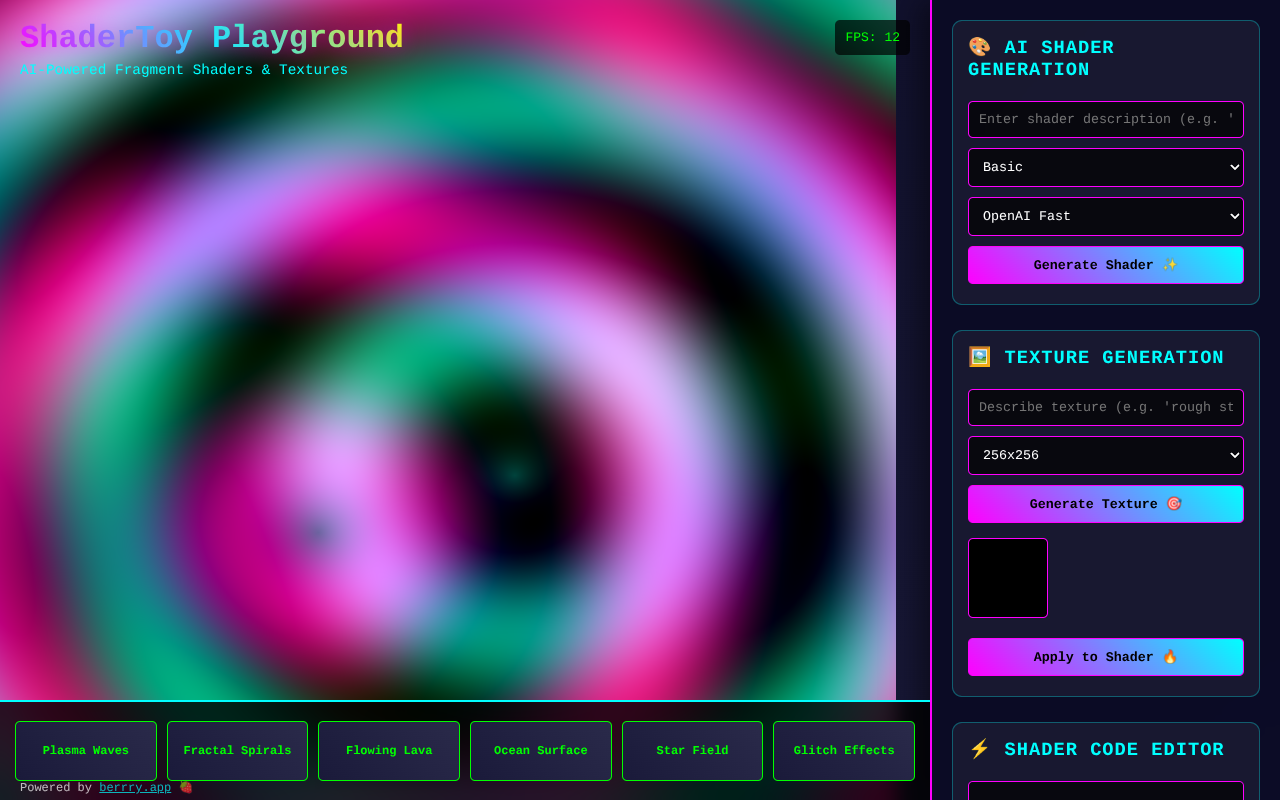Open the Basic shader style dropdown
Screen dimensions: 1280x800
pyautogui.click(x=1106, y=167)
